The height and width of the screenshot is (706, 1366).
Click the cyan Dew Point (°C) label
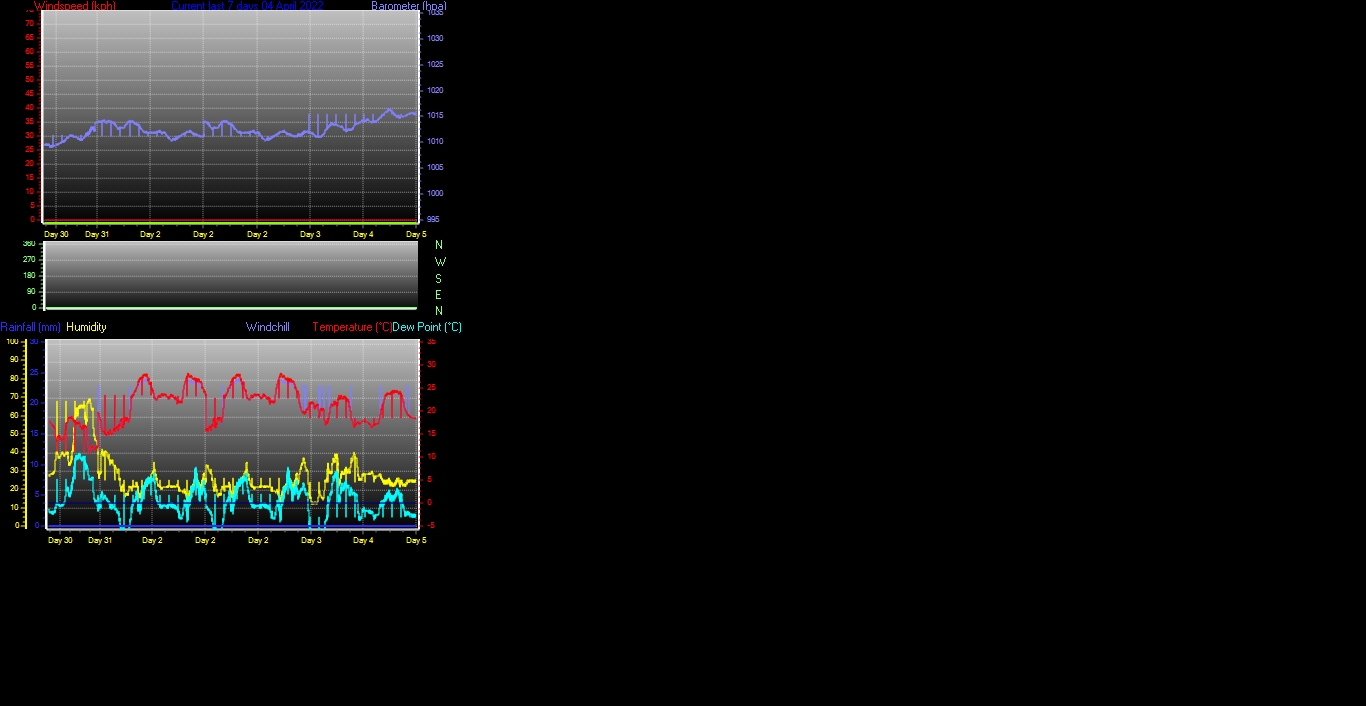tap(427, 327)
